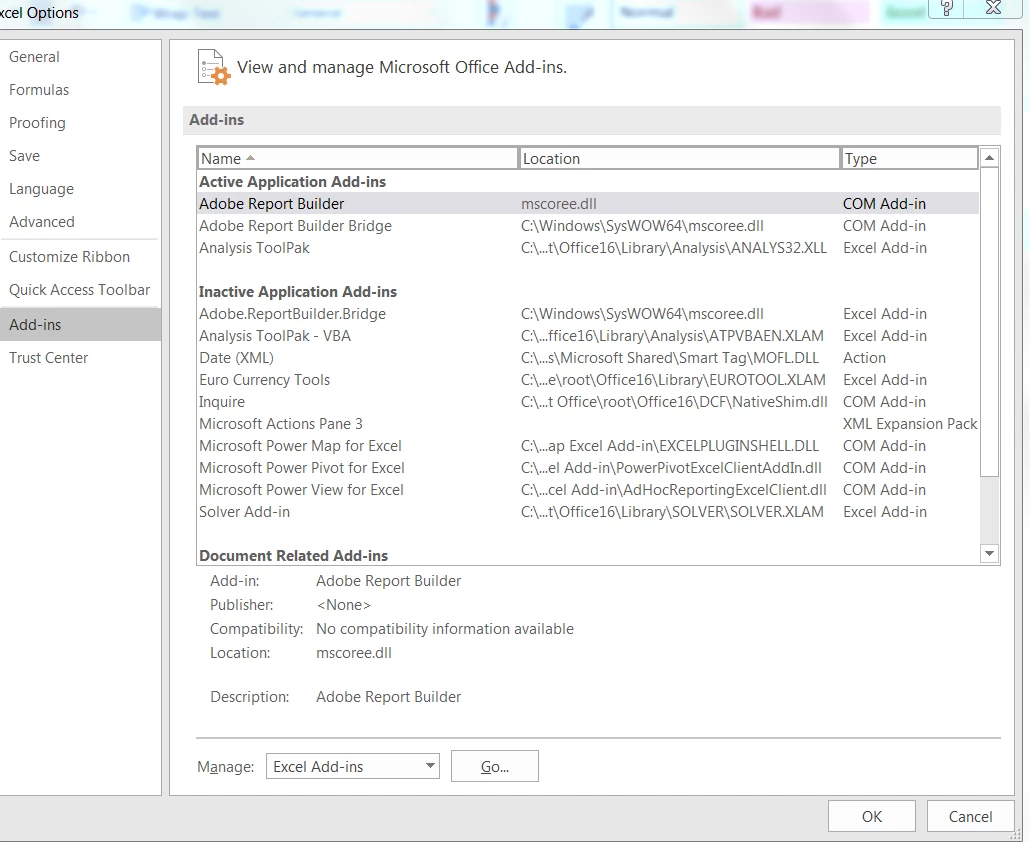1030x842 pixels.
Task: Open the Manage Excel Add-ins dropdown
Action: pos(353,766)
